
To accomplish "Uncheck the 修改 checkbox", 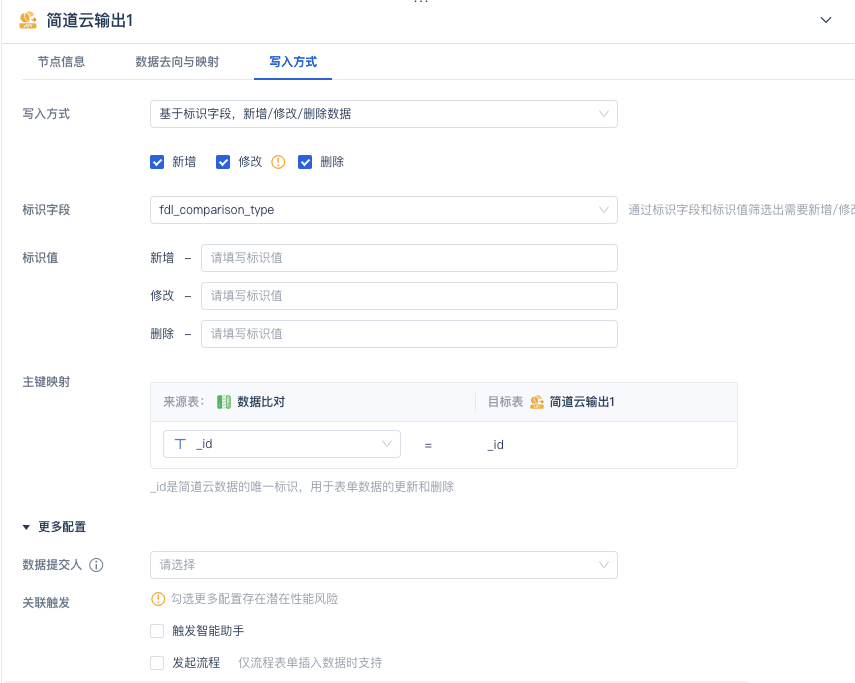I will [223, 162].
